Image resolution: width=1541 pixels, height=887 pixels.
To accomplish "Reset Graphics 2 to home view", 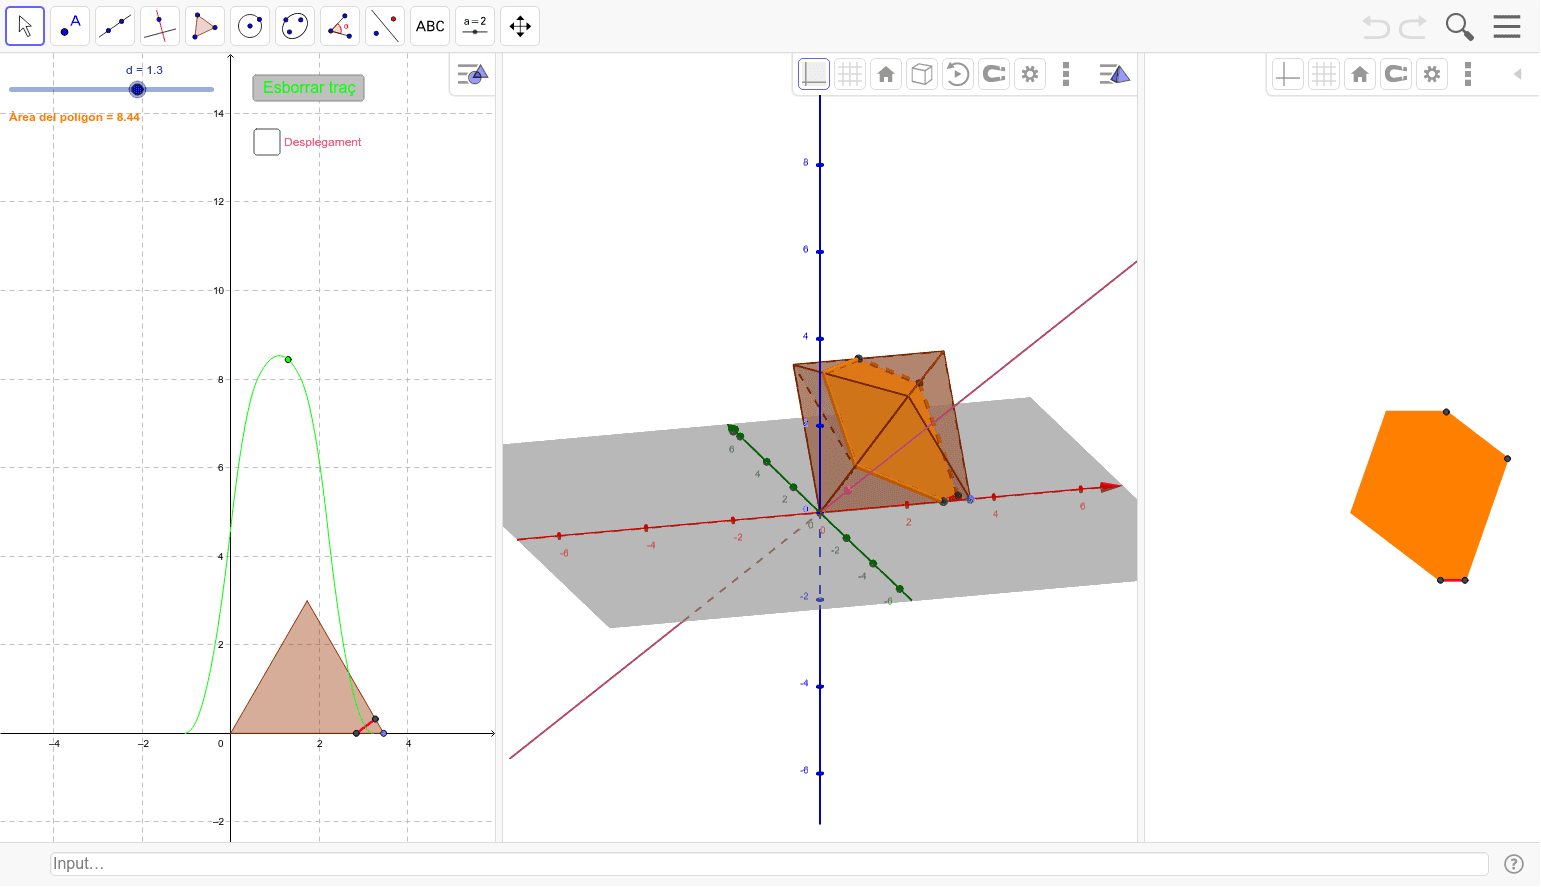I will [x=1360, y=74].
